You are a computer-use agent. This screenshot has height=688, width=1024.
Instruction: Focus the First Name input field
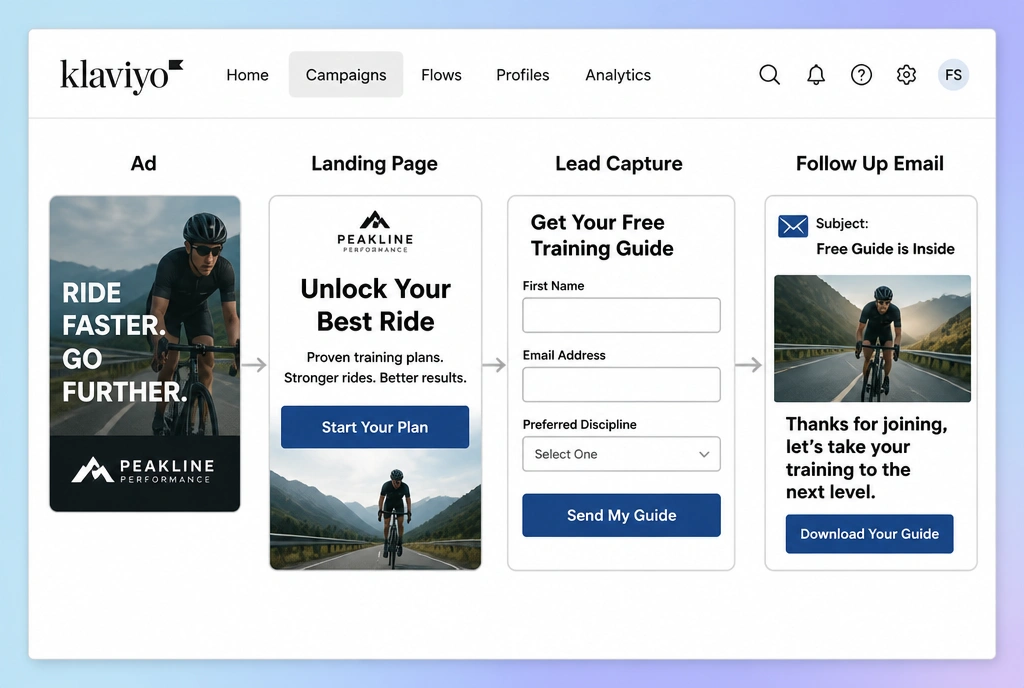[x=621, y=315]
